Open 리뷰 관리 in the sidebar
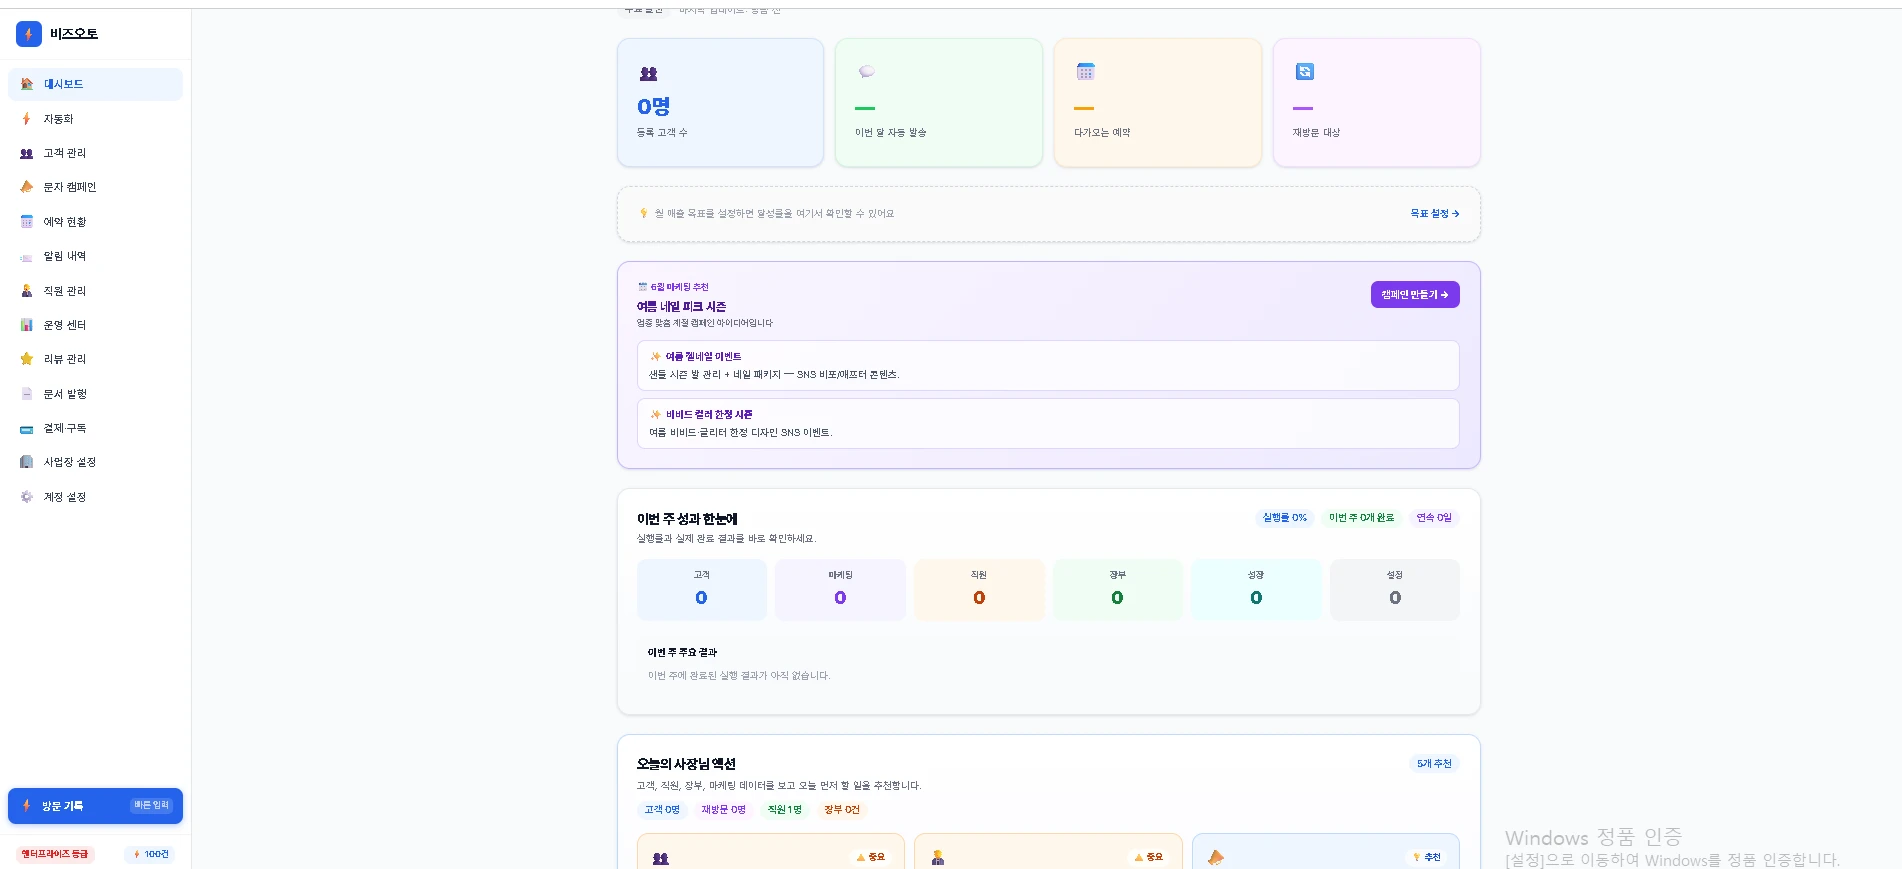1902x869 pixels. coord(95,359)
